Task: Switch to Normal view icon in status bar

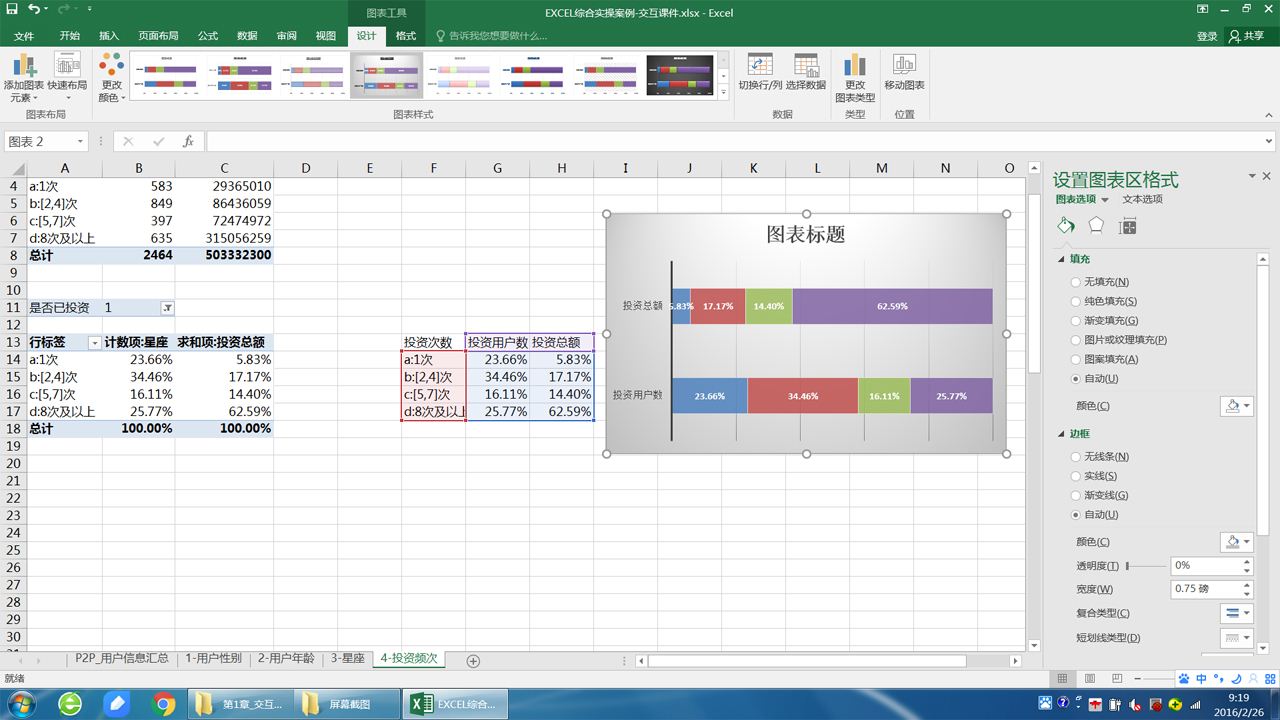Action: (x=1062, y=678)
